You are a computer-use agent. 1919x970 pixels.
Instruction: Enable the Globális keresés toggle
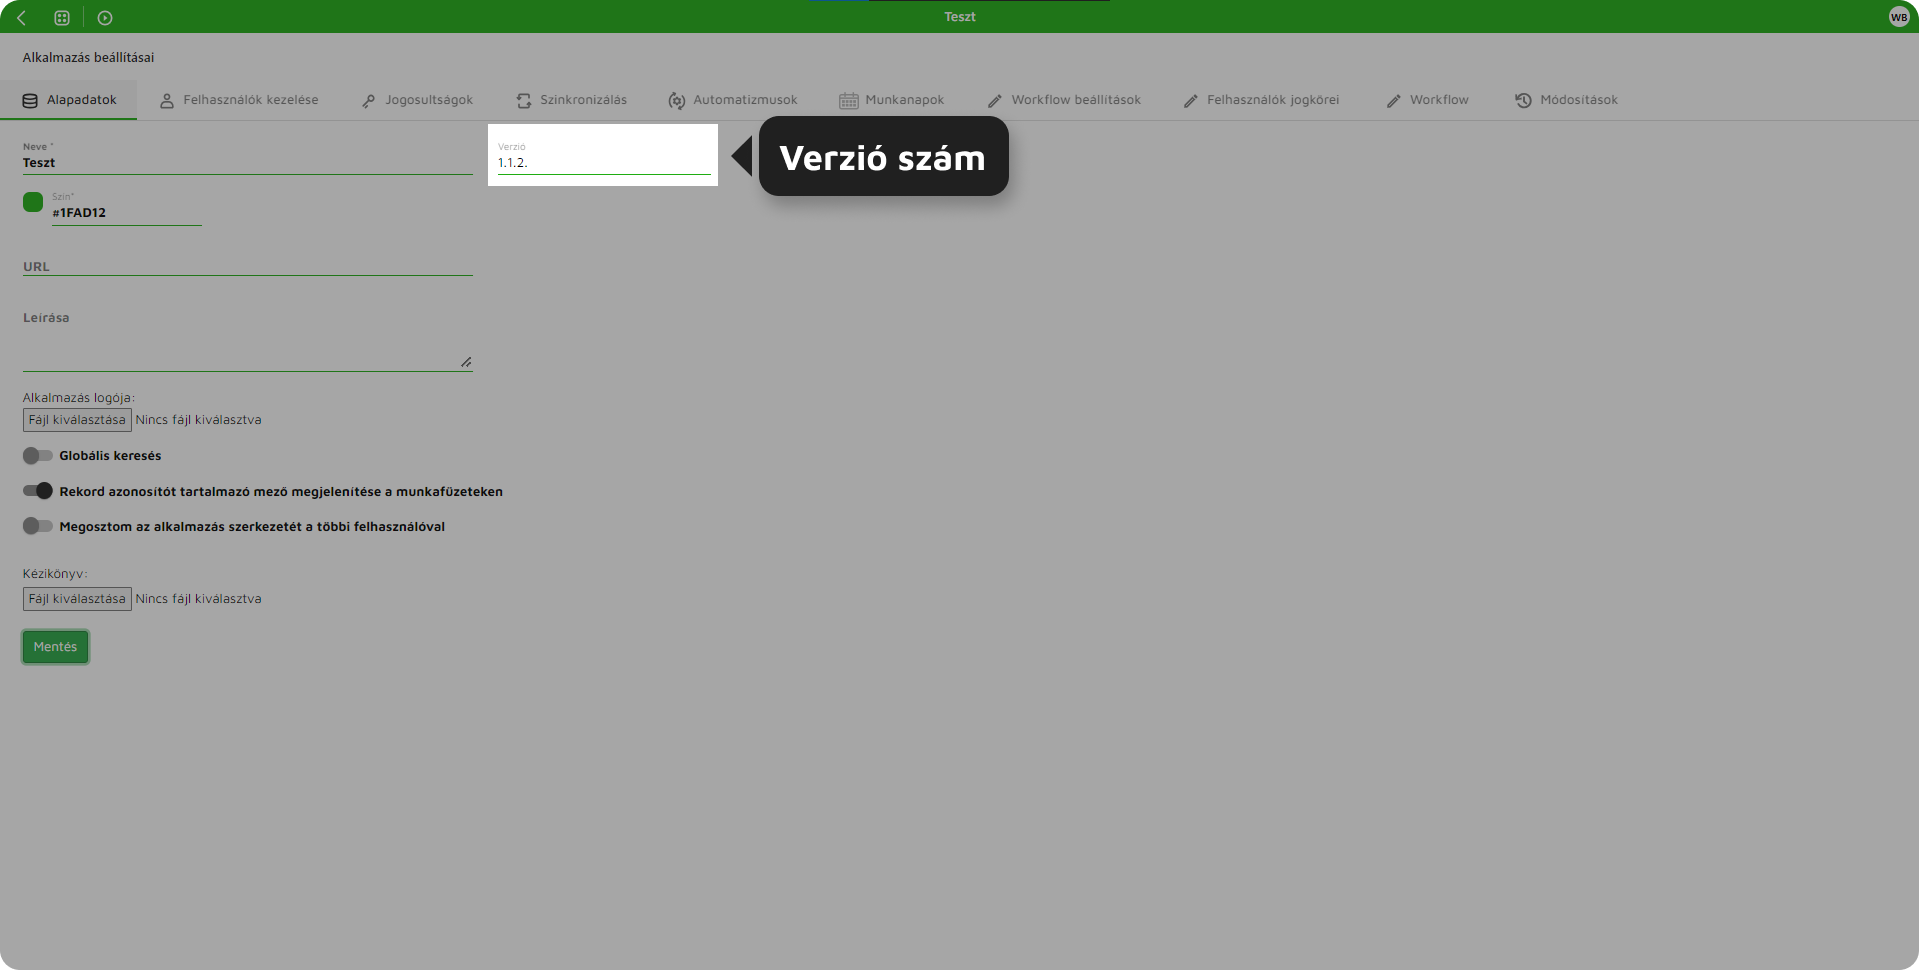coord(38,456)
